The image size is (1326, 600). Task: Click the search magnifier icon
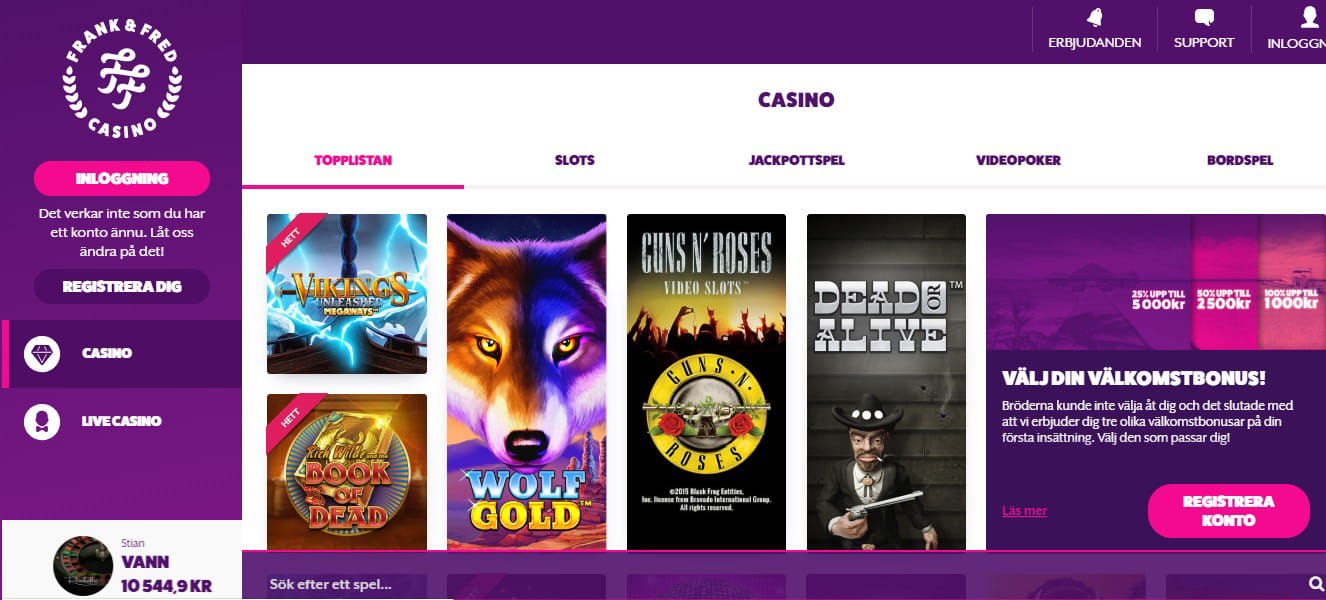[1316, 584]
